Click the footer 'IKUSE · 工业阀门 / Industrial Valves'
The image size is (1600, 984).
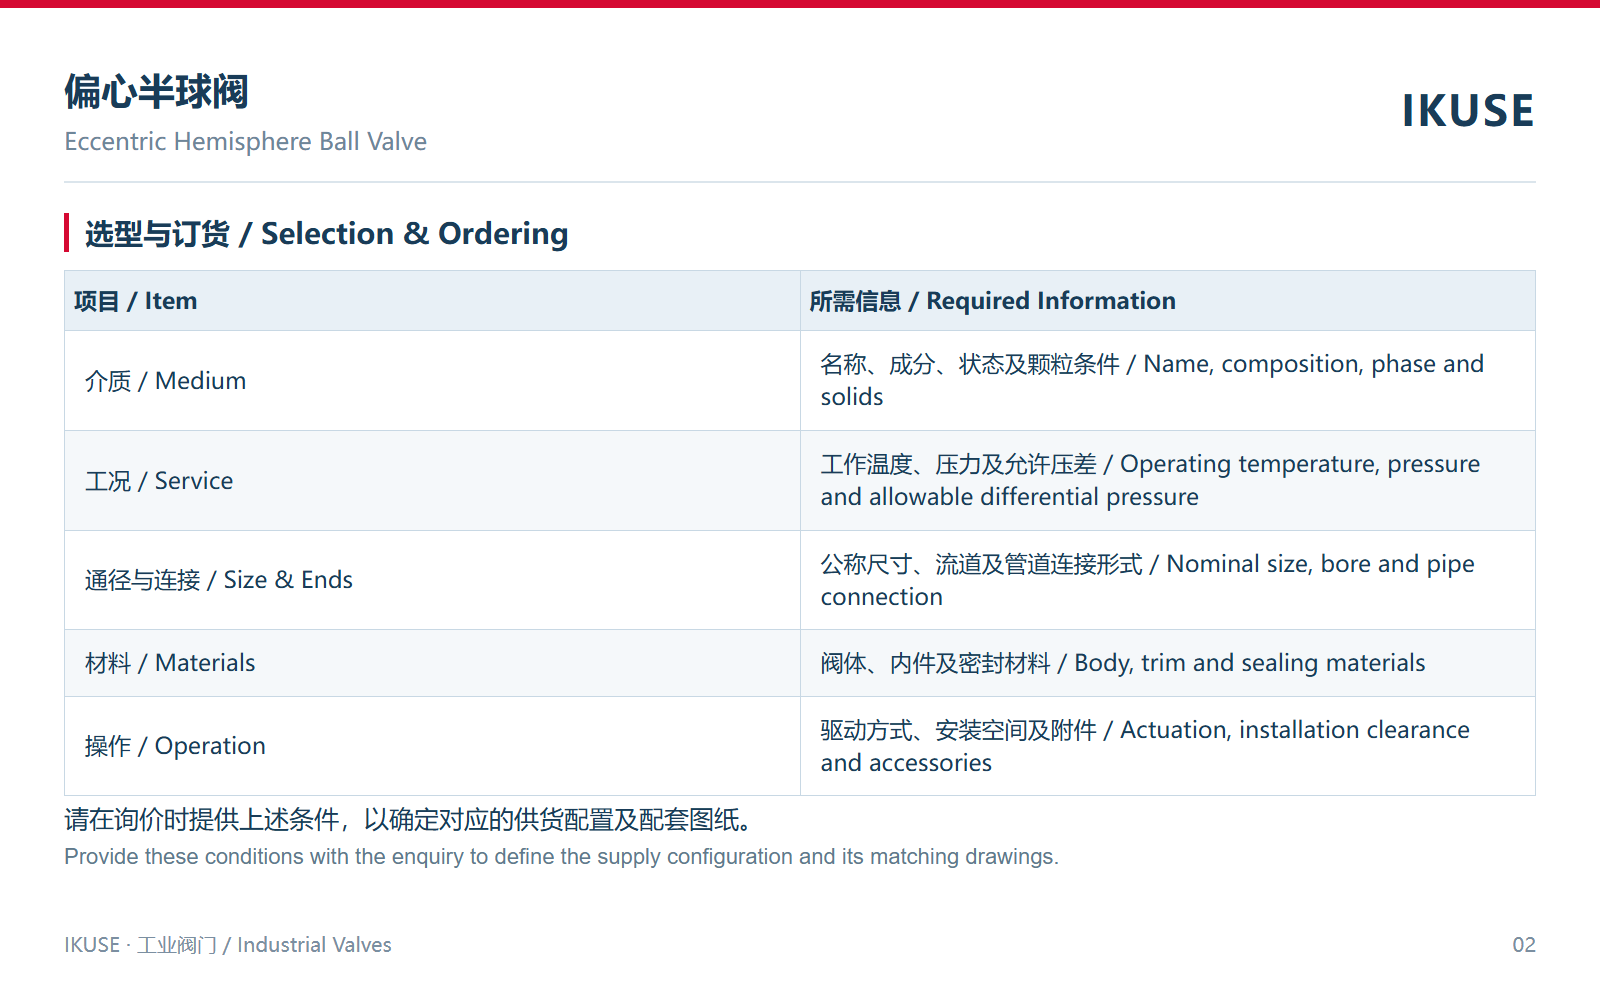point(228,945)
